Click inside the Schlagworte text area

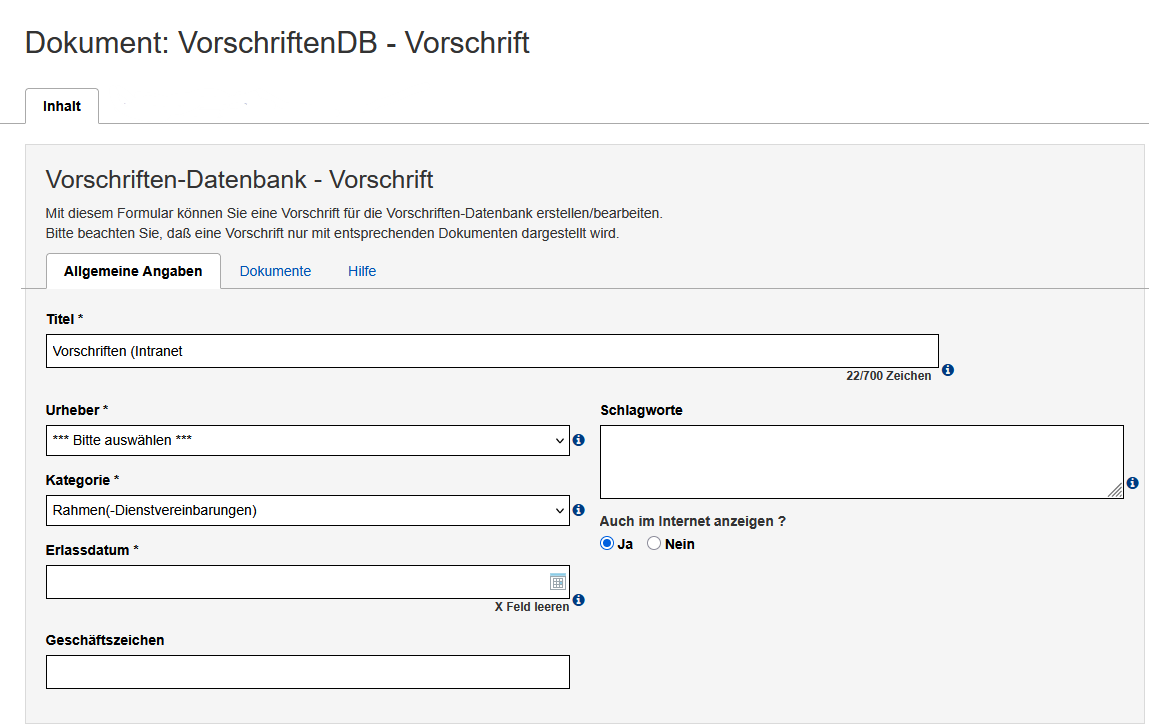pyautogui.click(x=860, y=461)
